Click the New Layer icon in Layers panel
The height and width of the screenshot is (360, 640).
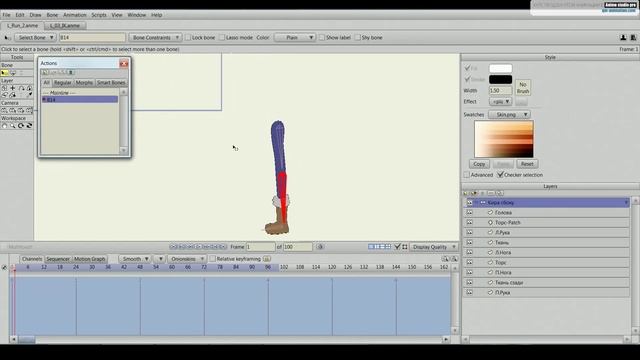coord(466,193)
